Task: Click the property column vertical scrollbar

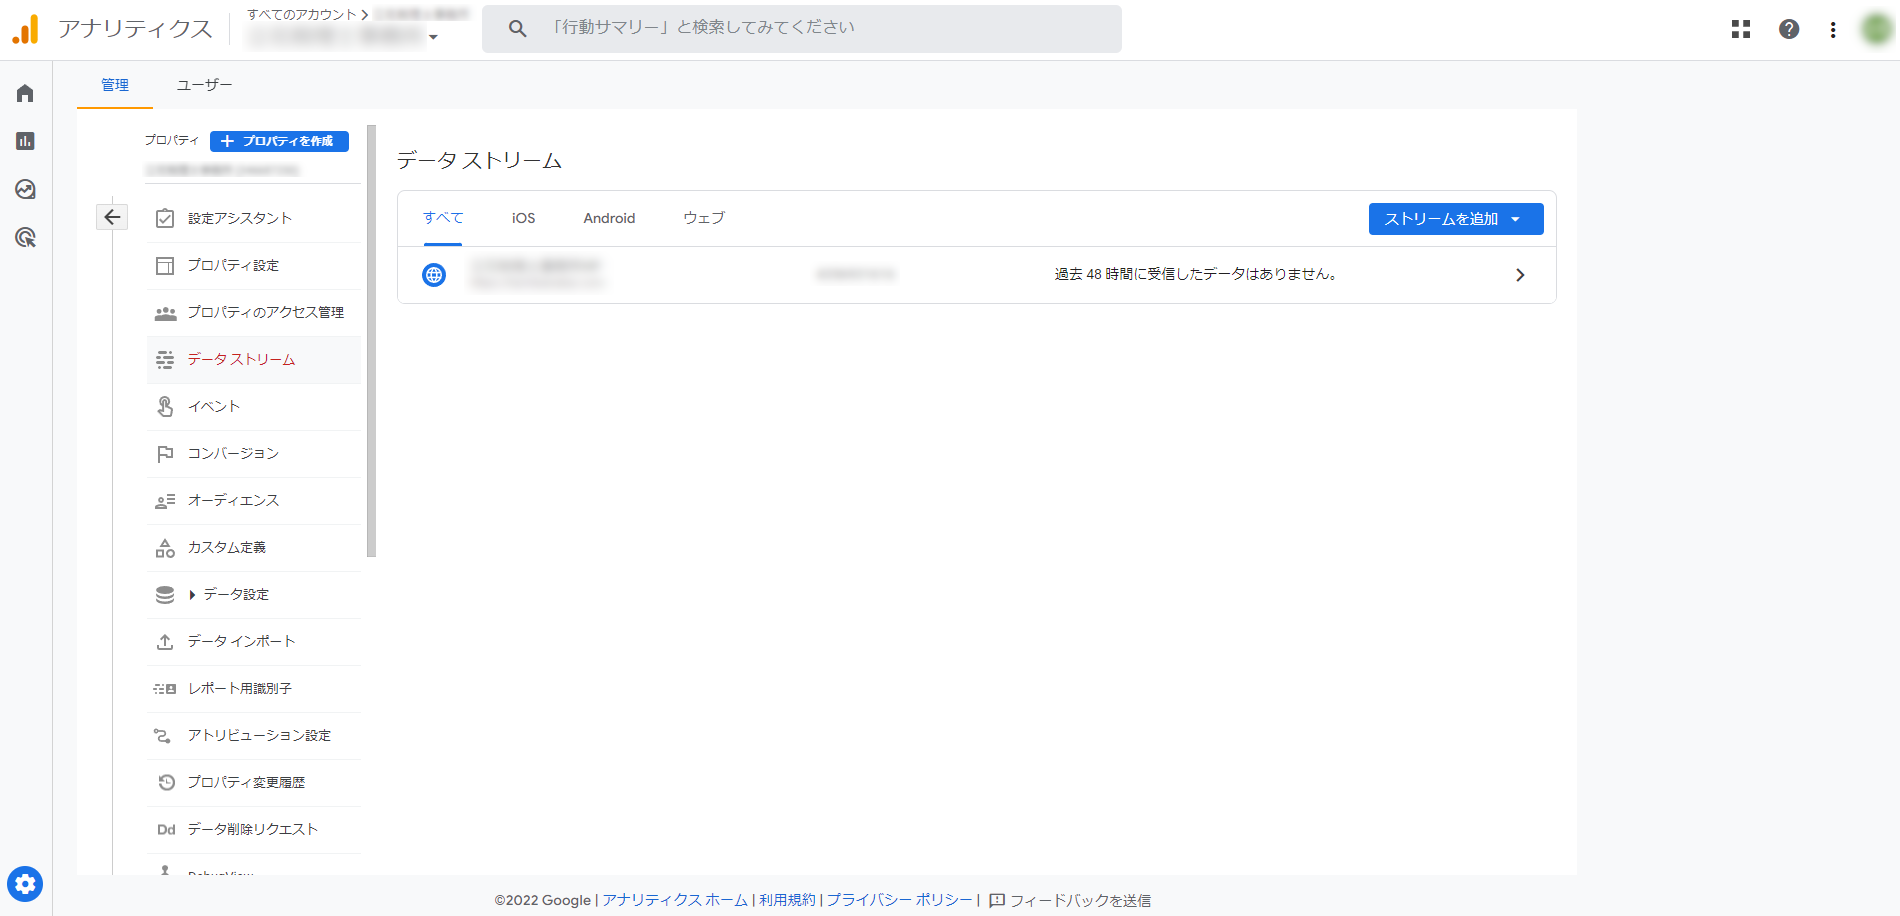Action: coord(372,340)
